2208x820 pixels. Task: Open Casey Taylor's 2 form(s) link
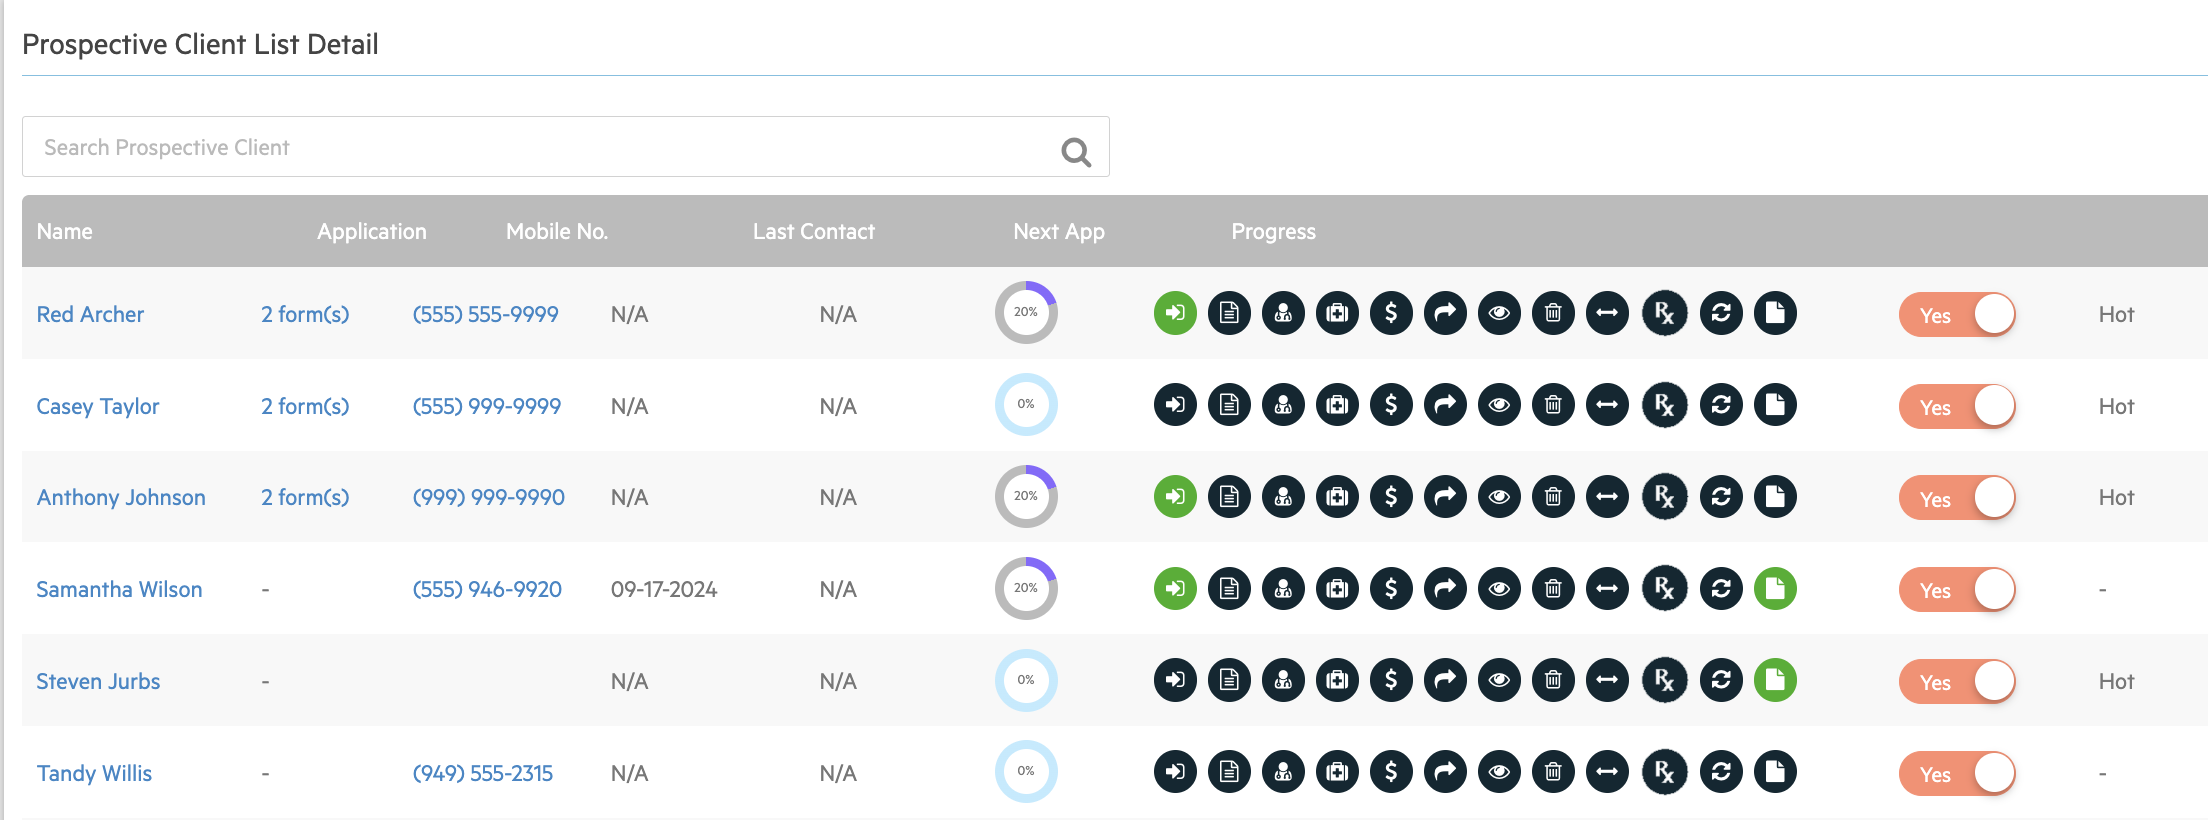click(x=305, y=406)
